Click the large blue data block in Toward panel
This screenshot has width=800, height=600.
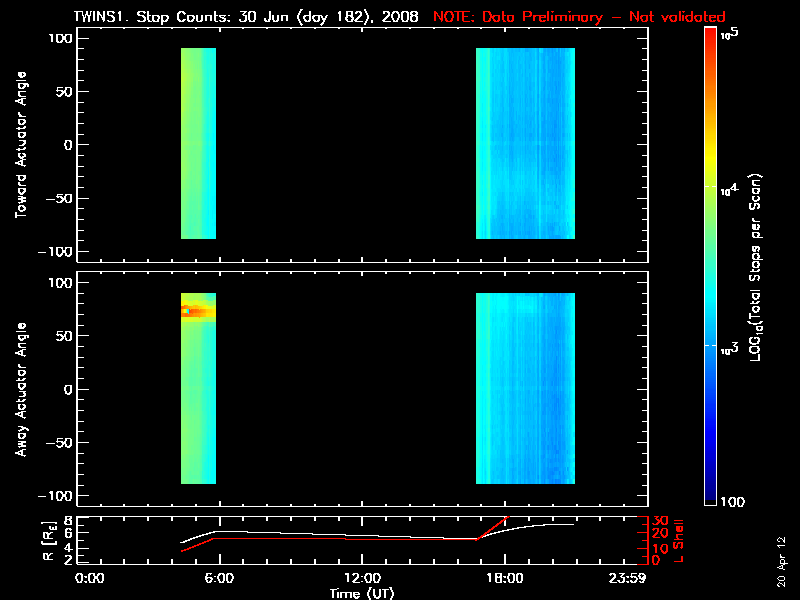tap(525, 143)
